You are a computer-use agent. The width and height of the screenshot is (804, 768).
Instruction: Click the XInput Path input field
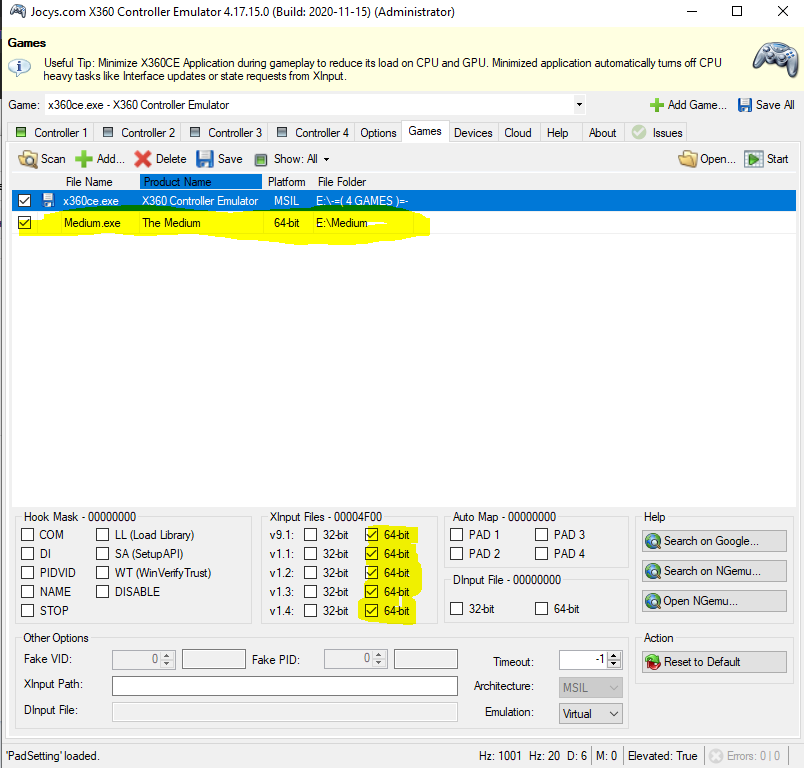(x=285, y=686)
